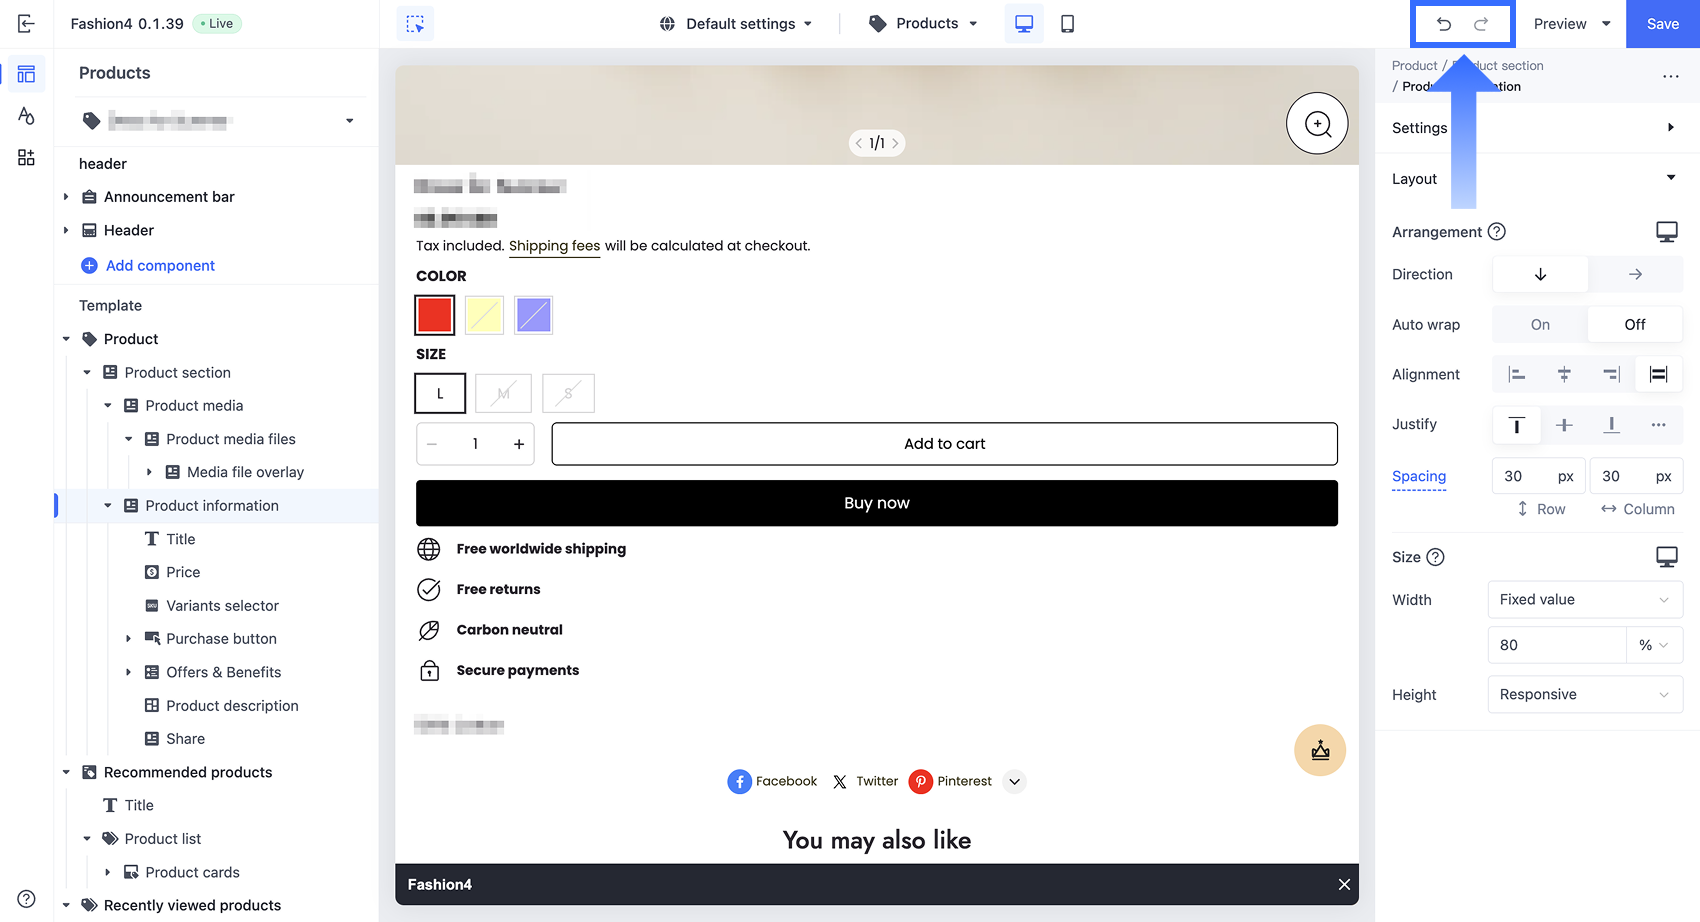The image size is (1700, 922).
Task: Expand the Purchase button tree node
Action: click(x=128, y=638)
